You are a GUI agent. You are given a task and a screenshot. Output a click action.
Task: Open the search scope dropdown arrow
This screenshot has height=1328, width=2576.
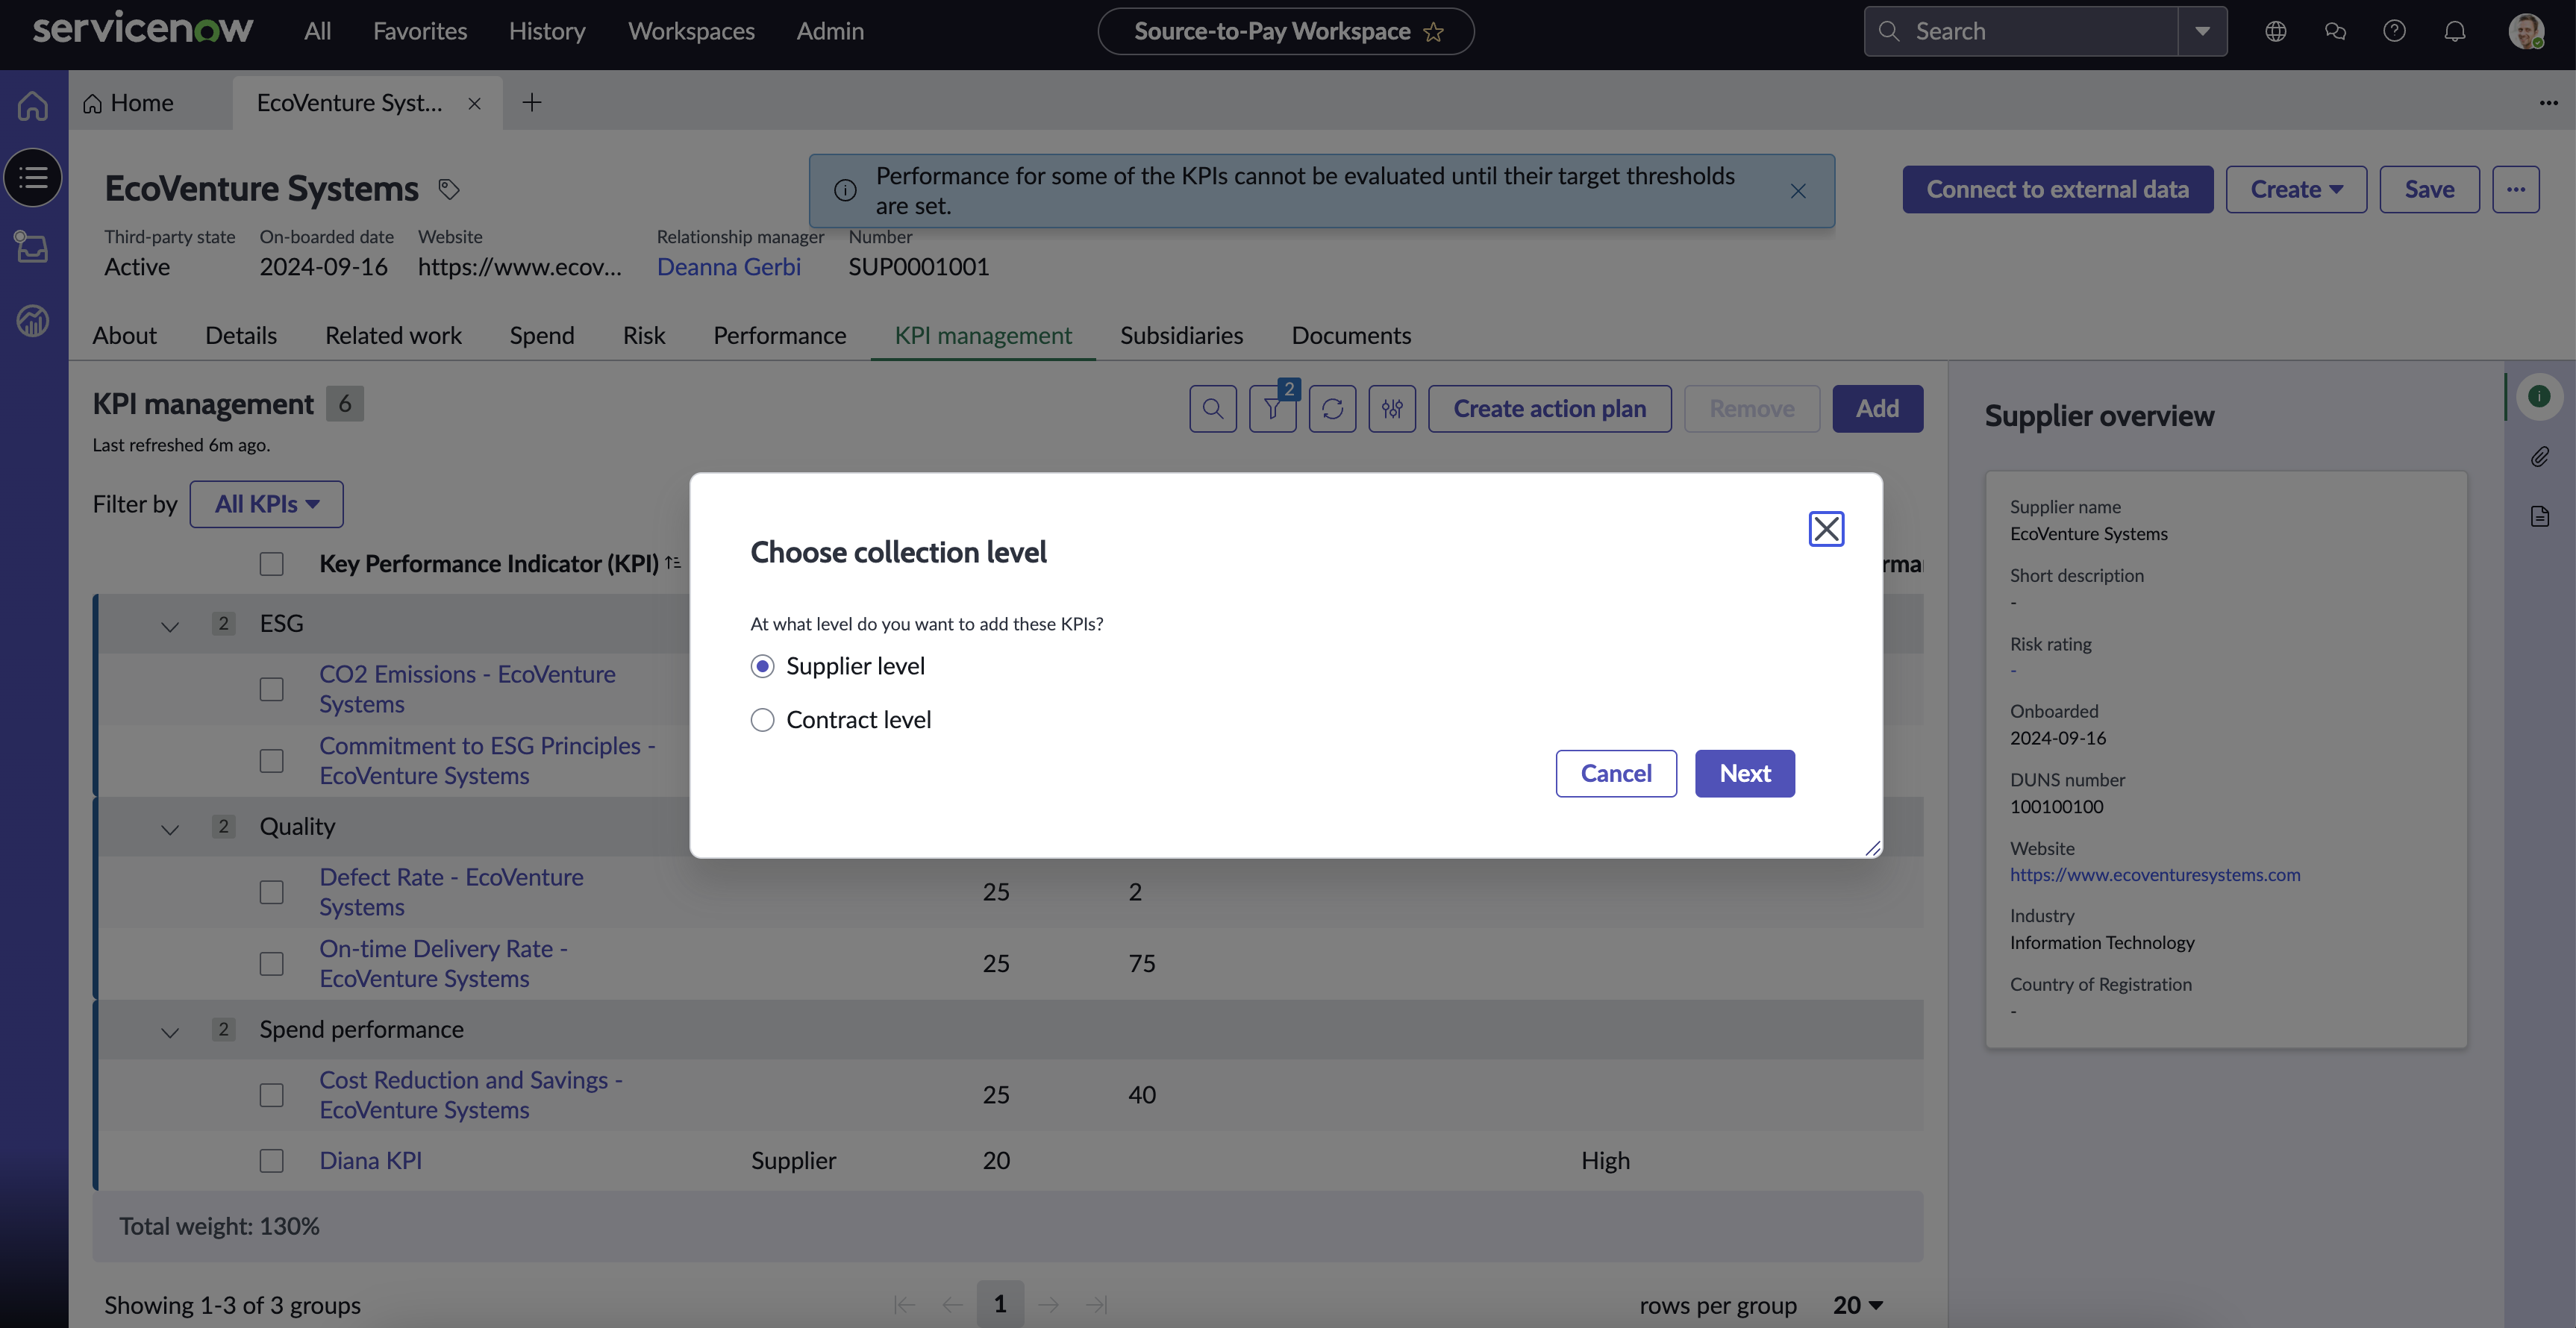point(2202,31)
